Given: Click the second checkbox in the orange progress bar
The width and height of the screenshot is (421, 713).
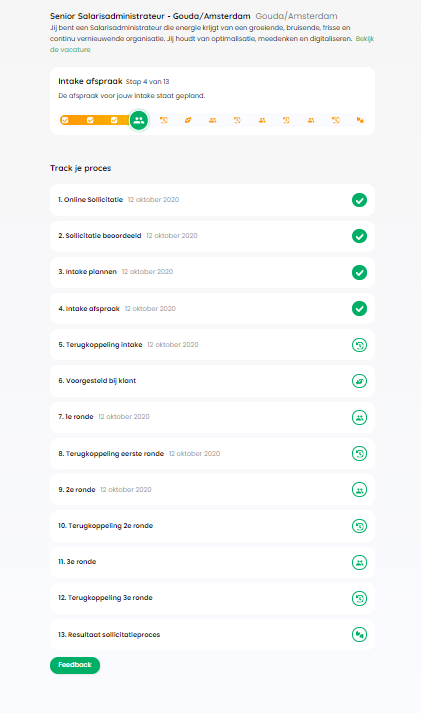Looking at the screenshot, I should pos(90,120).
